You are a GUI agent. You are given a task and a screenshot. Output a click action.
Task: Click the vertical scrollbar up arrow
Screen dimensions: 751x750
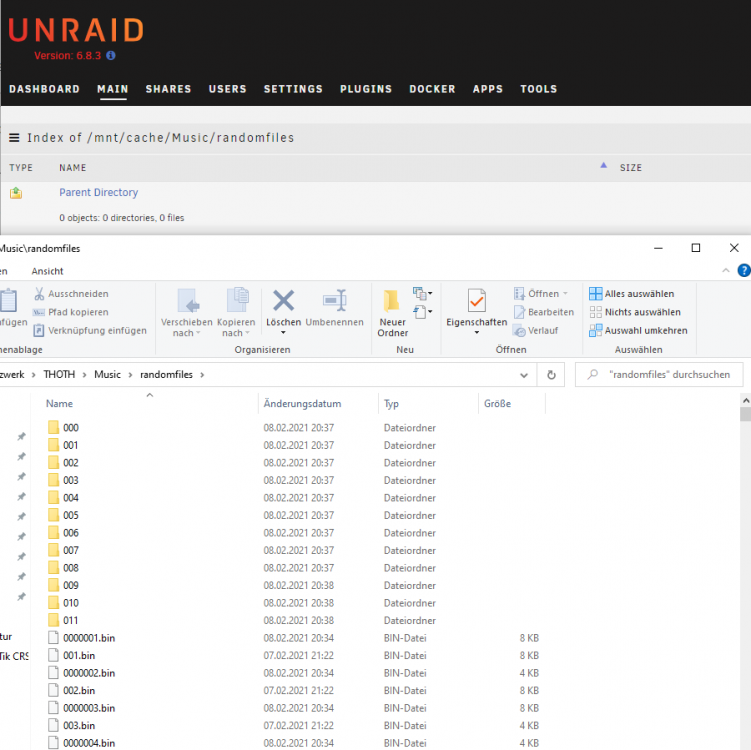coord(745,400)
